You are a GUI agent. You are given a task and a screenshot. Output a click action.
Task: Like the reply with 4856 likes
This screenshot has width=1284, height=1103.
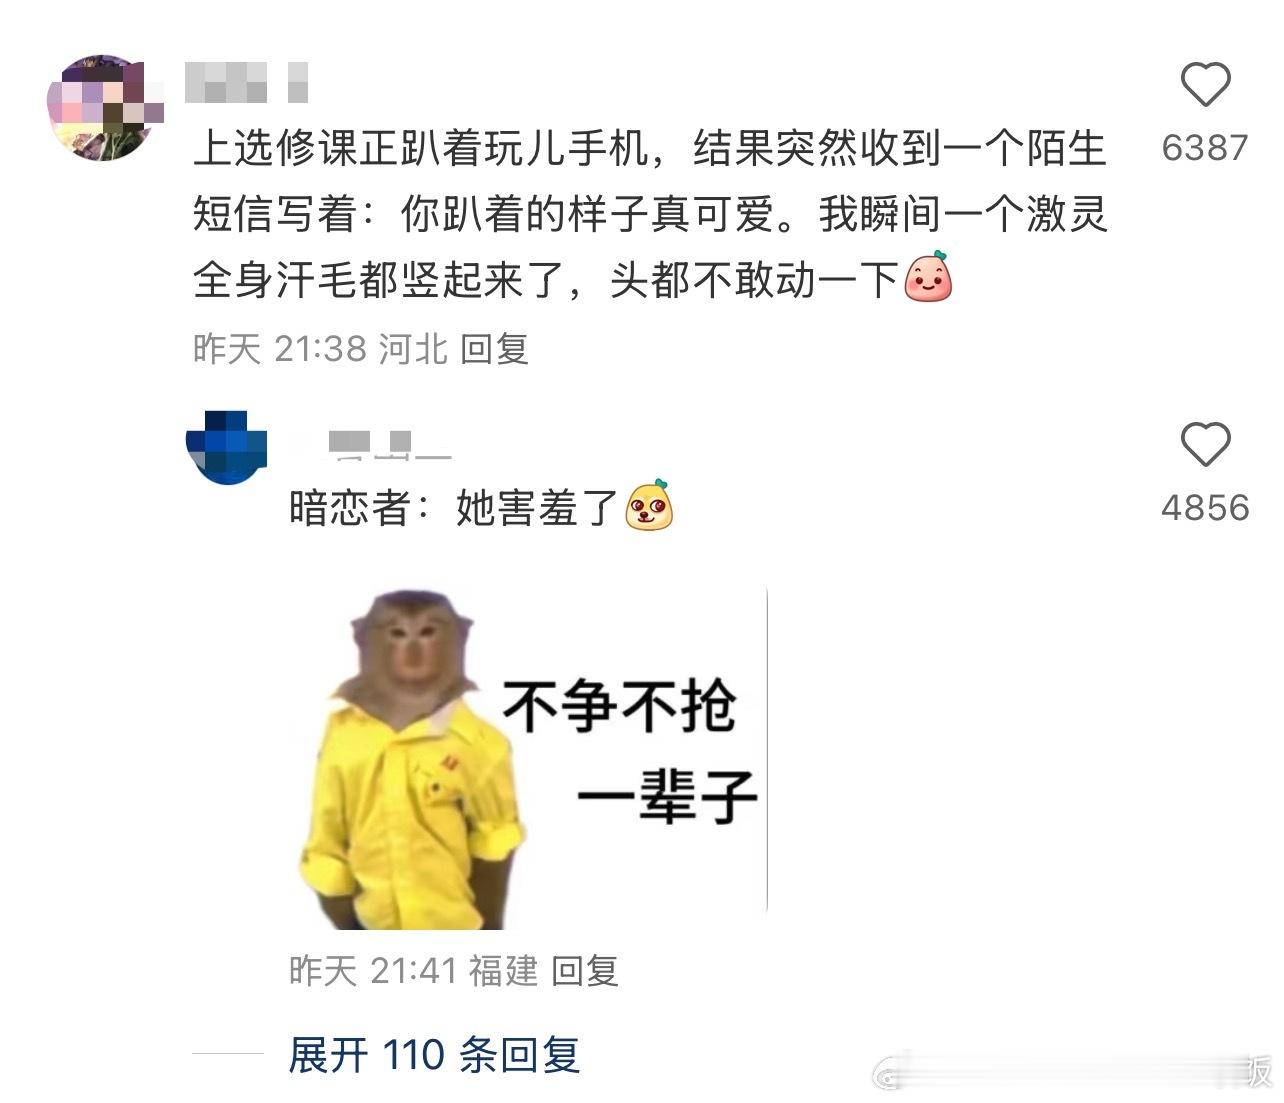point(1205,444)
